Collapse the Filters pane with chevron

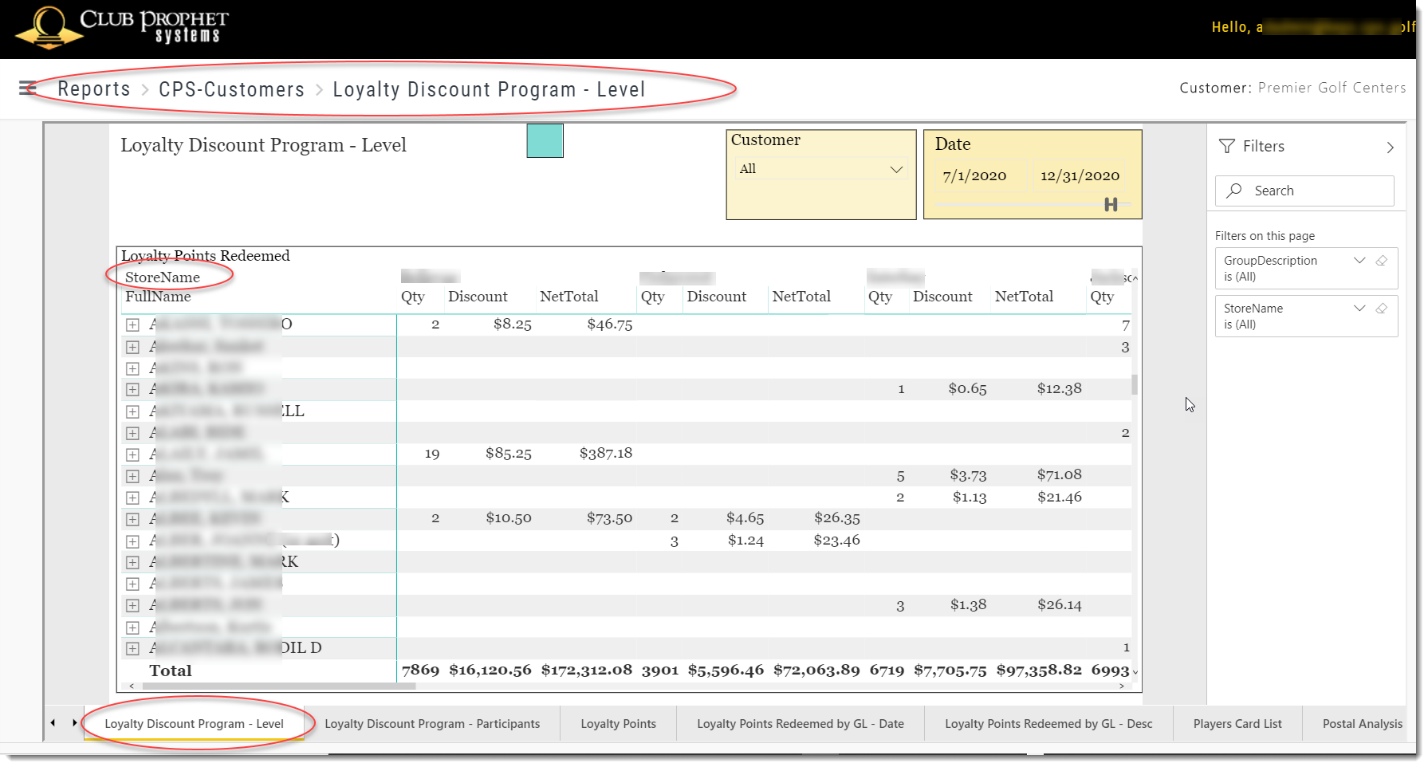[1390, 147]
